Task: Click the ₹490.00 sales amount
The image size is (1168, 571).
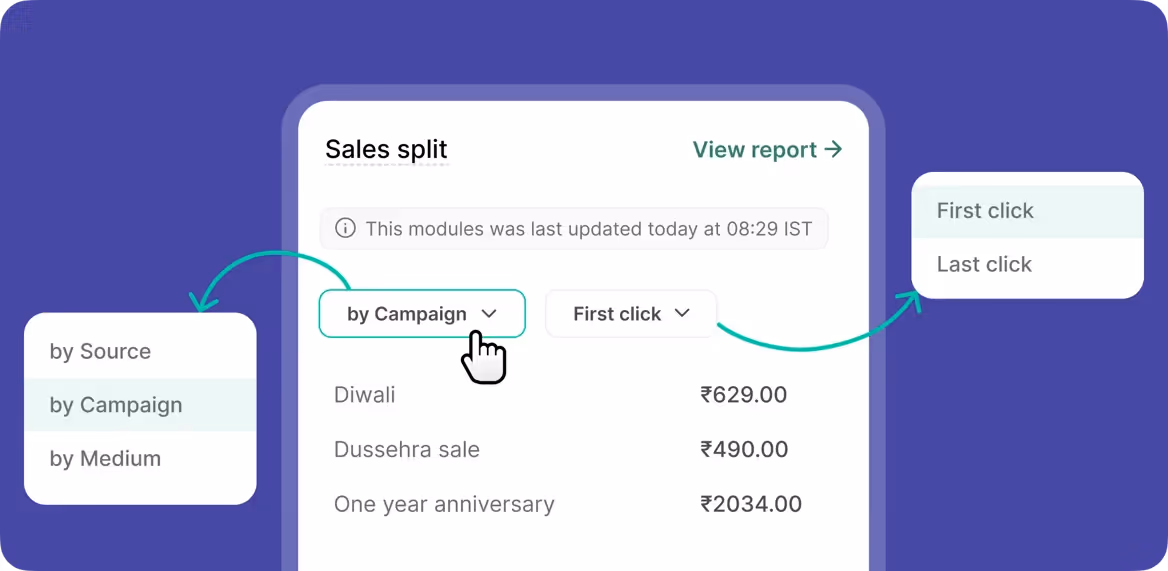Action: click(744, 450)
